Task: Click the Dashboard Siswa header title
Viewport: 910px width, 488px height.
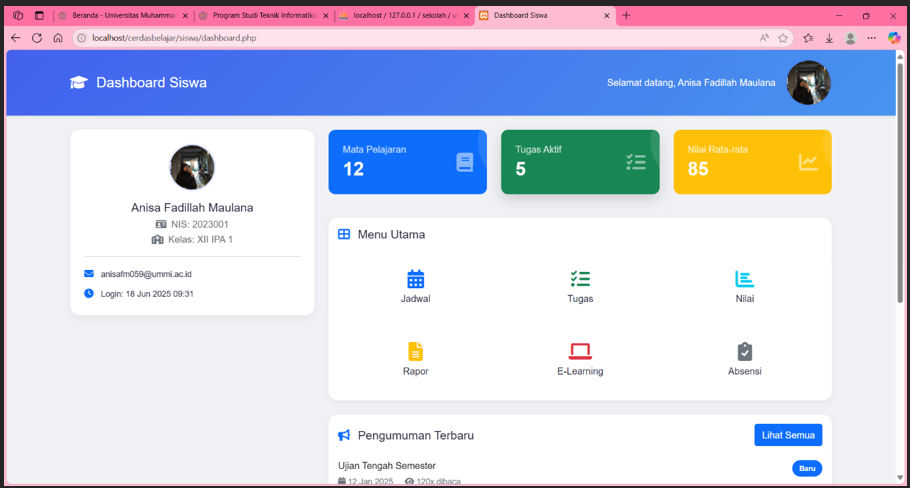Action: (x=151, y=82)
